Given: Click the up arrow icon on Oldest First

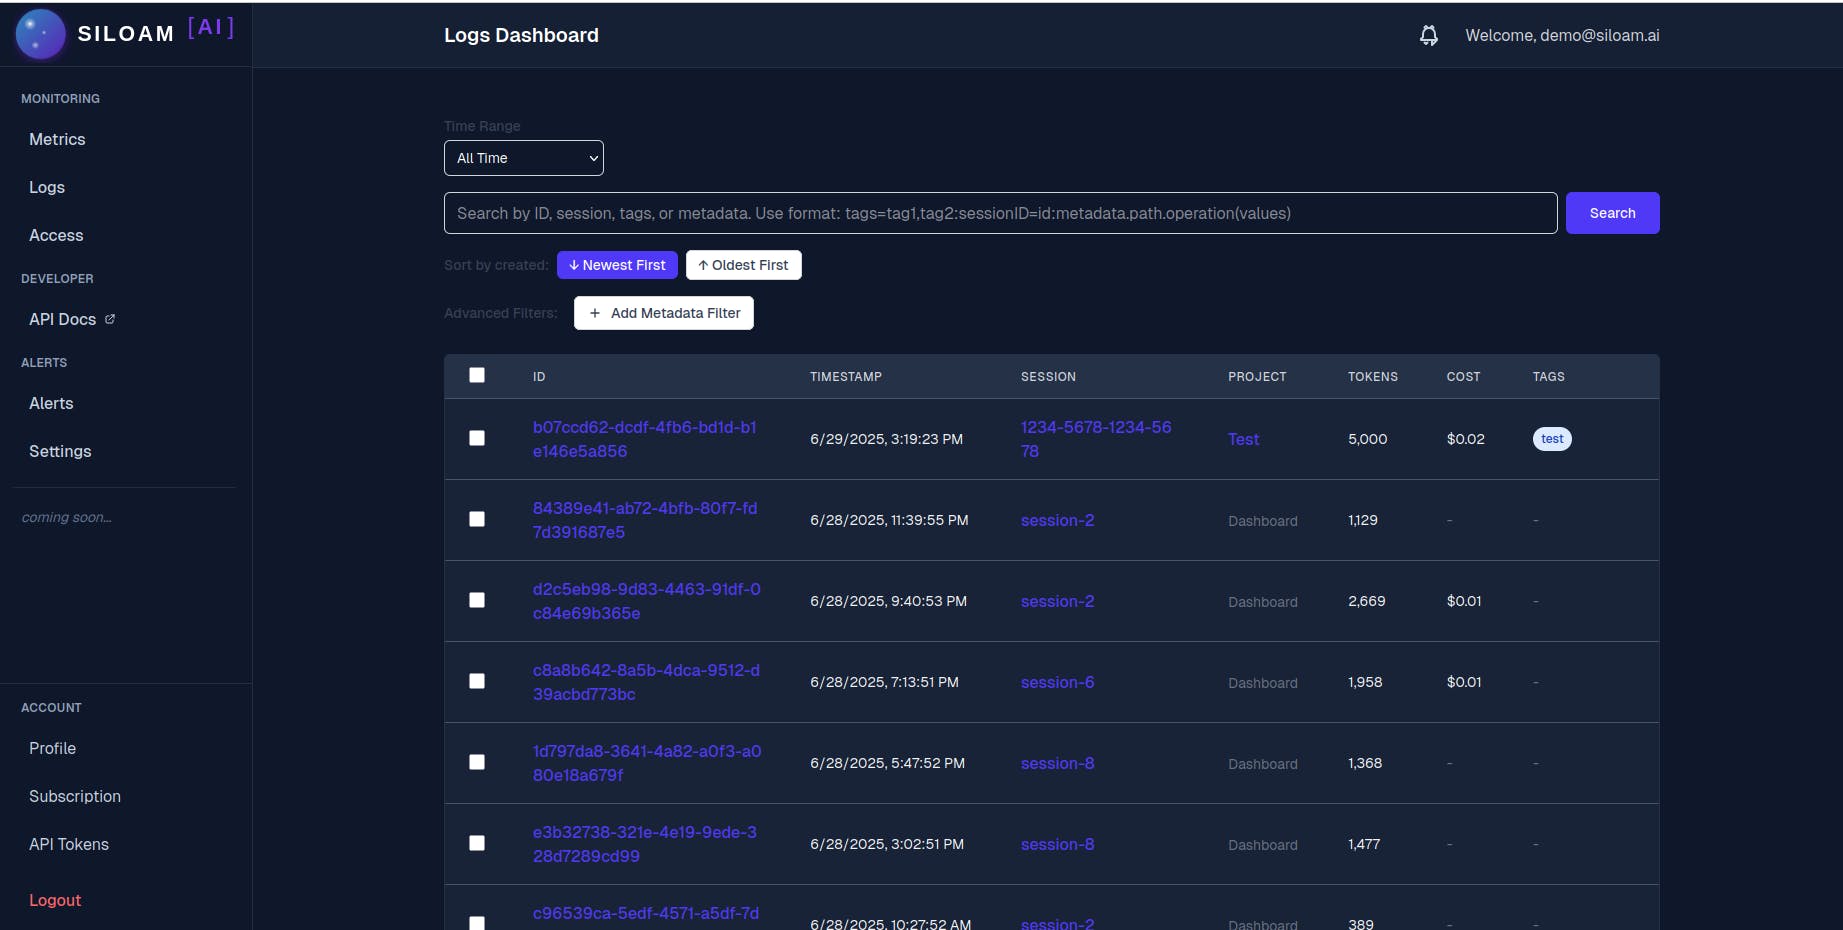Looking at the screenshot, I should tap(703, 265).
